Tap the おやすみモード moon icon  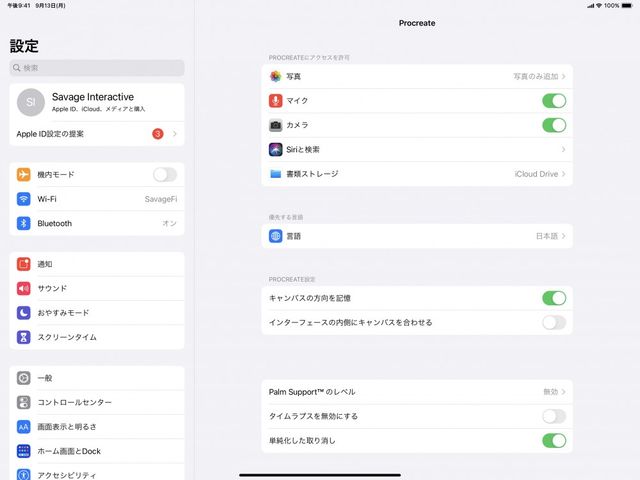pyautogui.click(x=24, y=313)
